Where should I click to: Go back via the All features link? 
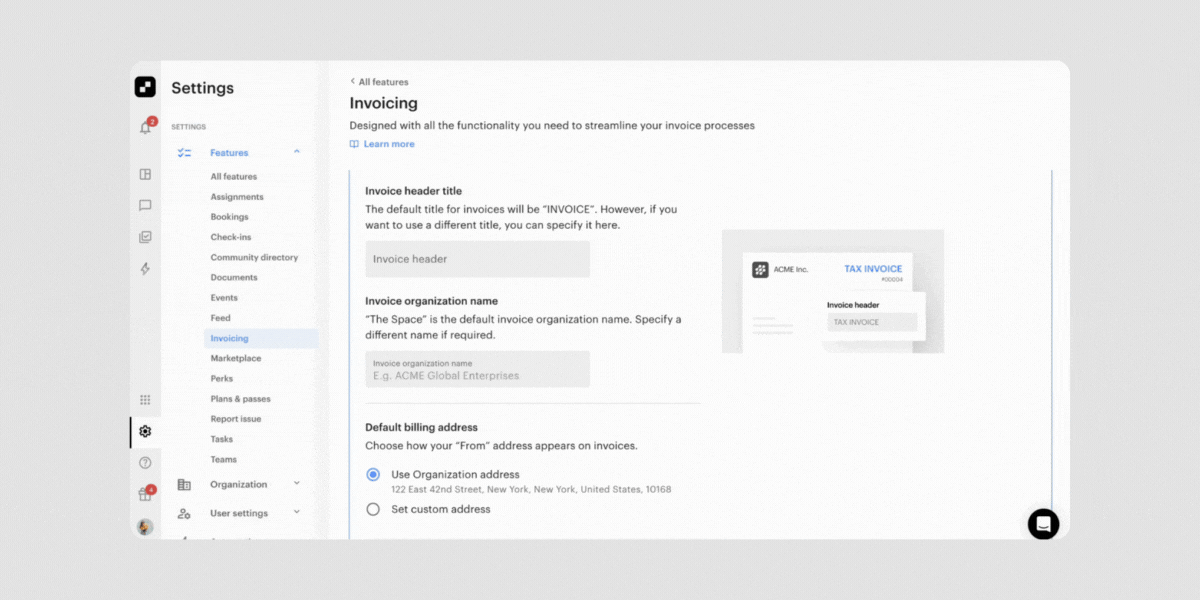point(379,81)
